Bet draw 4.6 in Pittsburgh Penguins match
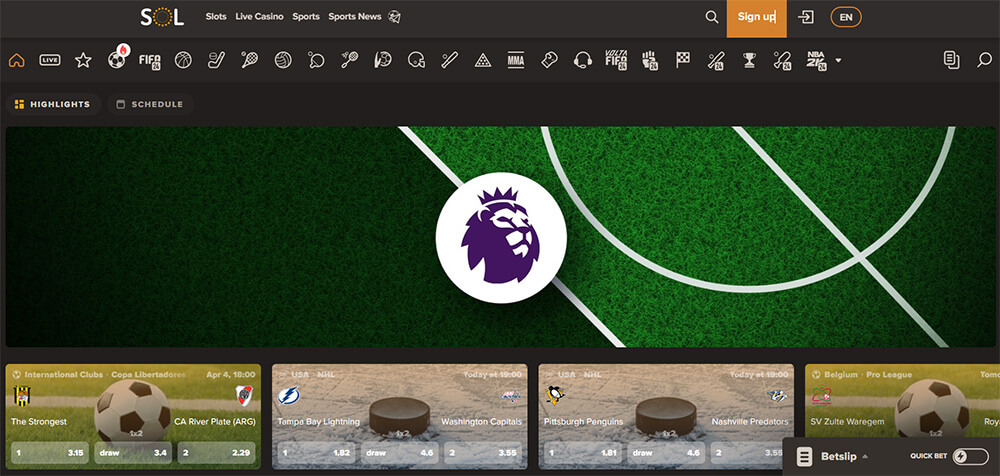This screenshot has width=1000, height=476. pos(666,453)
